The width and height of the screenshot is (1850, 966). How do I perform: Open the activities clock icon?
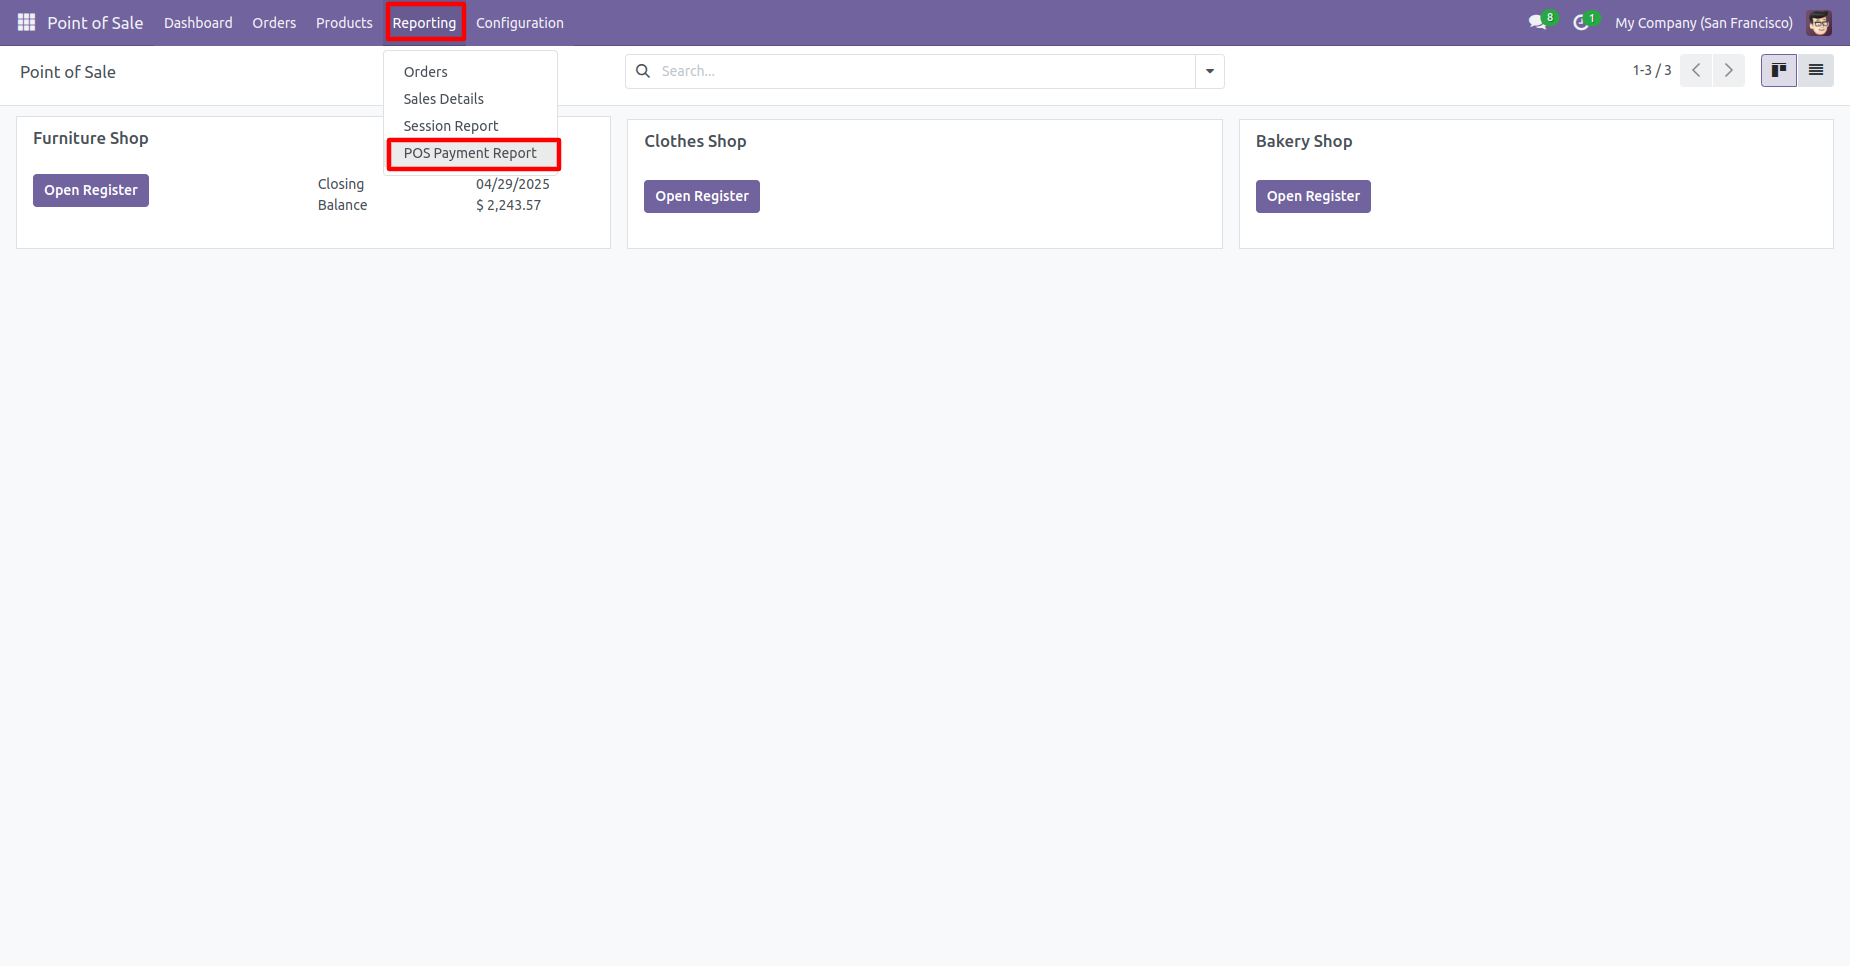coord(1581,22)
